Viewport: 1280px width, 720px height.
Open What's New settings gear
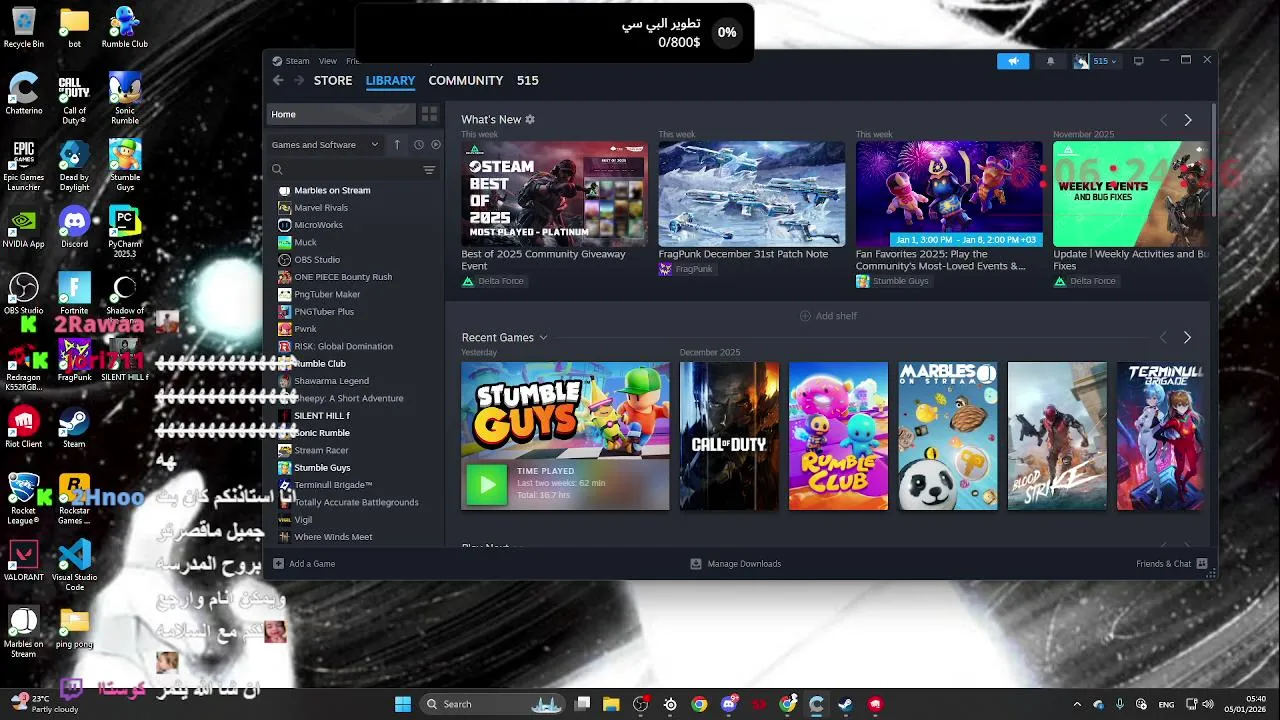(530, 119)
